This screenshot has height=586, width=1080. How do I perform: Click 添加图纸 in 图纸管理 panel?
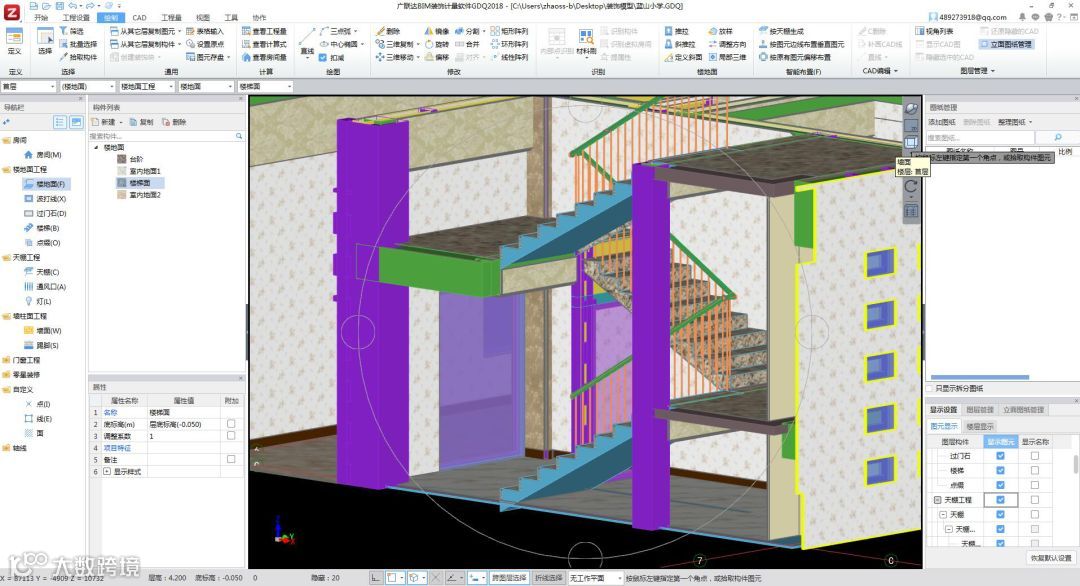pyautogui.click(x=942, y=122)
